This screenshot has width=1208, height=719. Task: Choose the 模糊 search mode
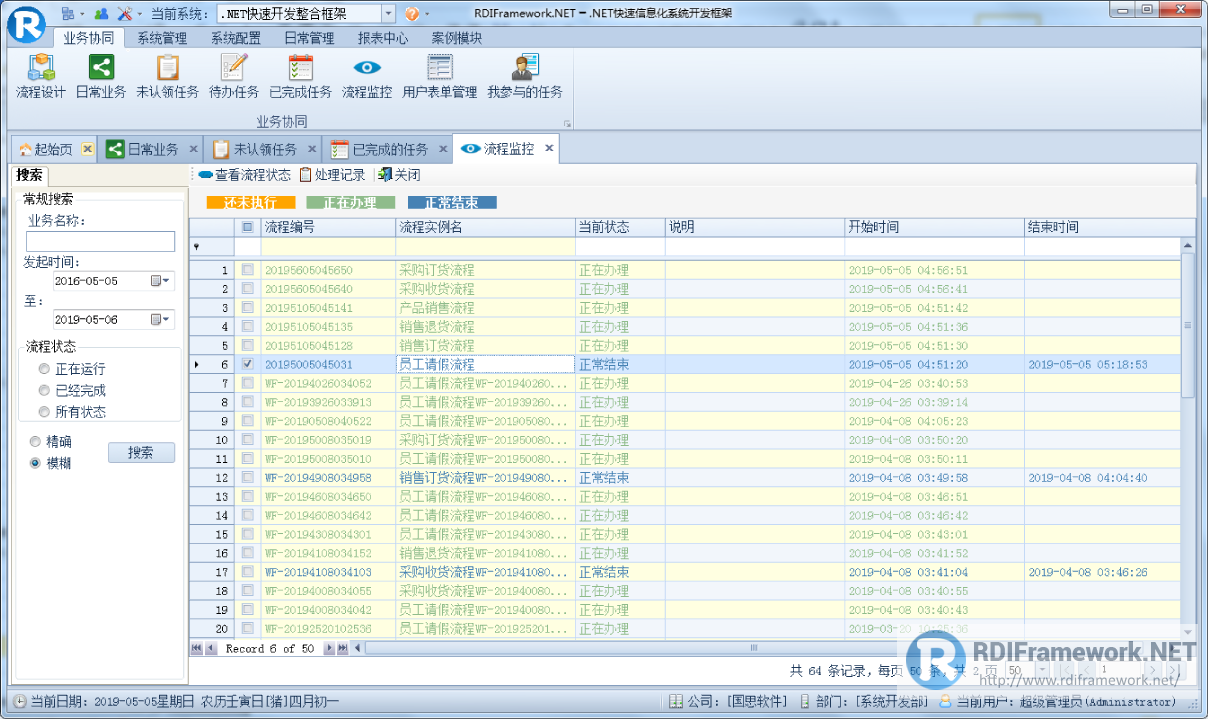click(x=36, y=463)
